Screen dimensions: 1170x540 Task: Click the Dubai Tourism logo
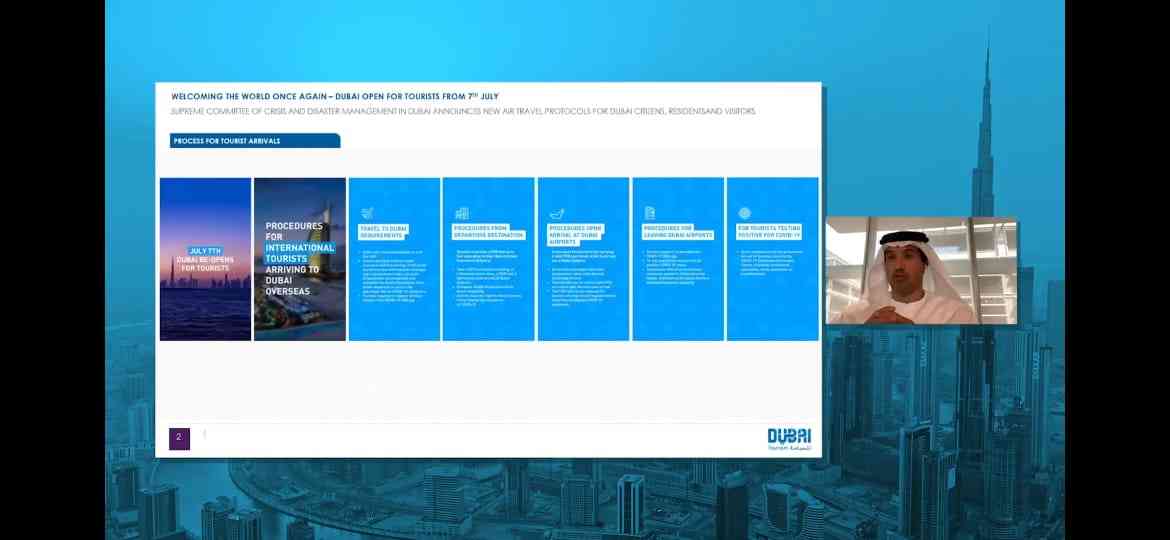point(789,439)
